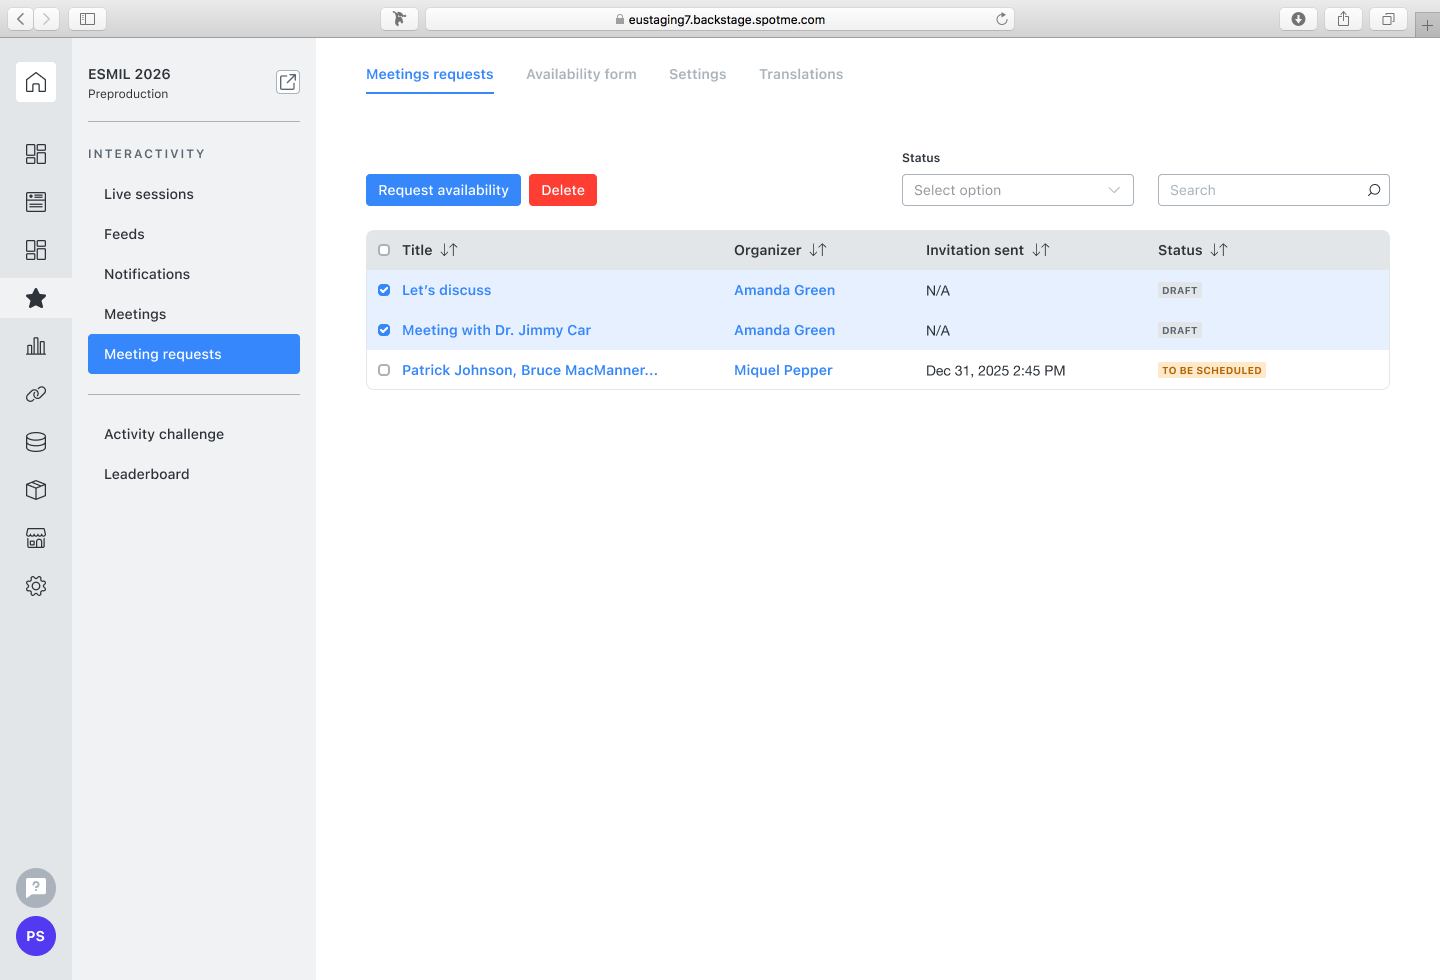Open Leaderboard in the sidebar
This screenshot has height=980, width=1440.
pyautogui.click(x=147, y=474)
